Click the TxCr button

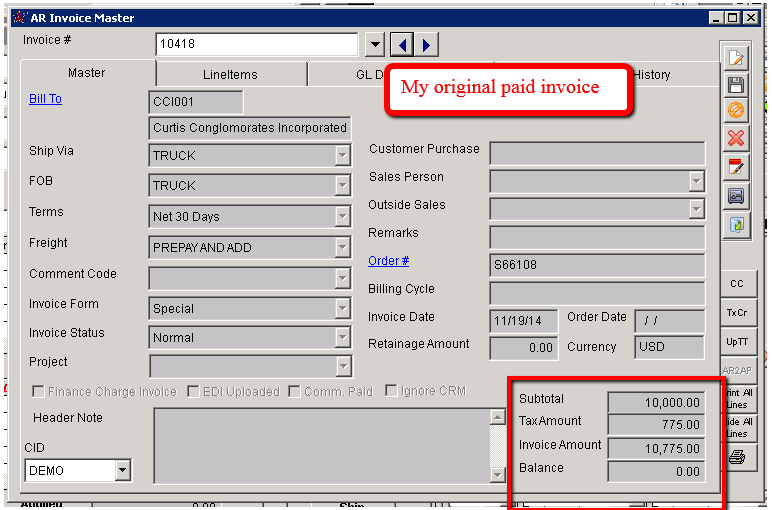[x=736, y=312]
